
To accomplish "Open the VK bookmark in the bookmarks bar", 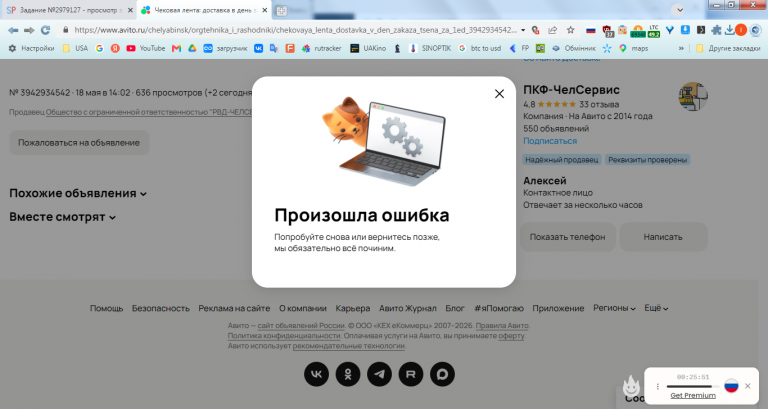I will click(x=258, y=48).
